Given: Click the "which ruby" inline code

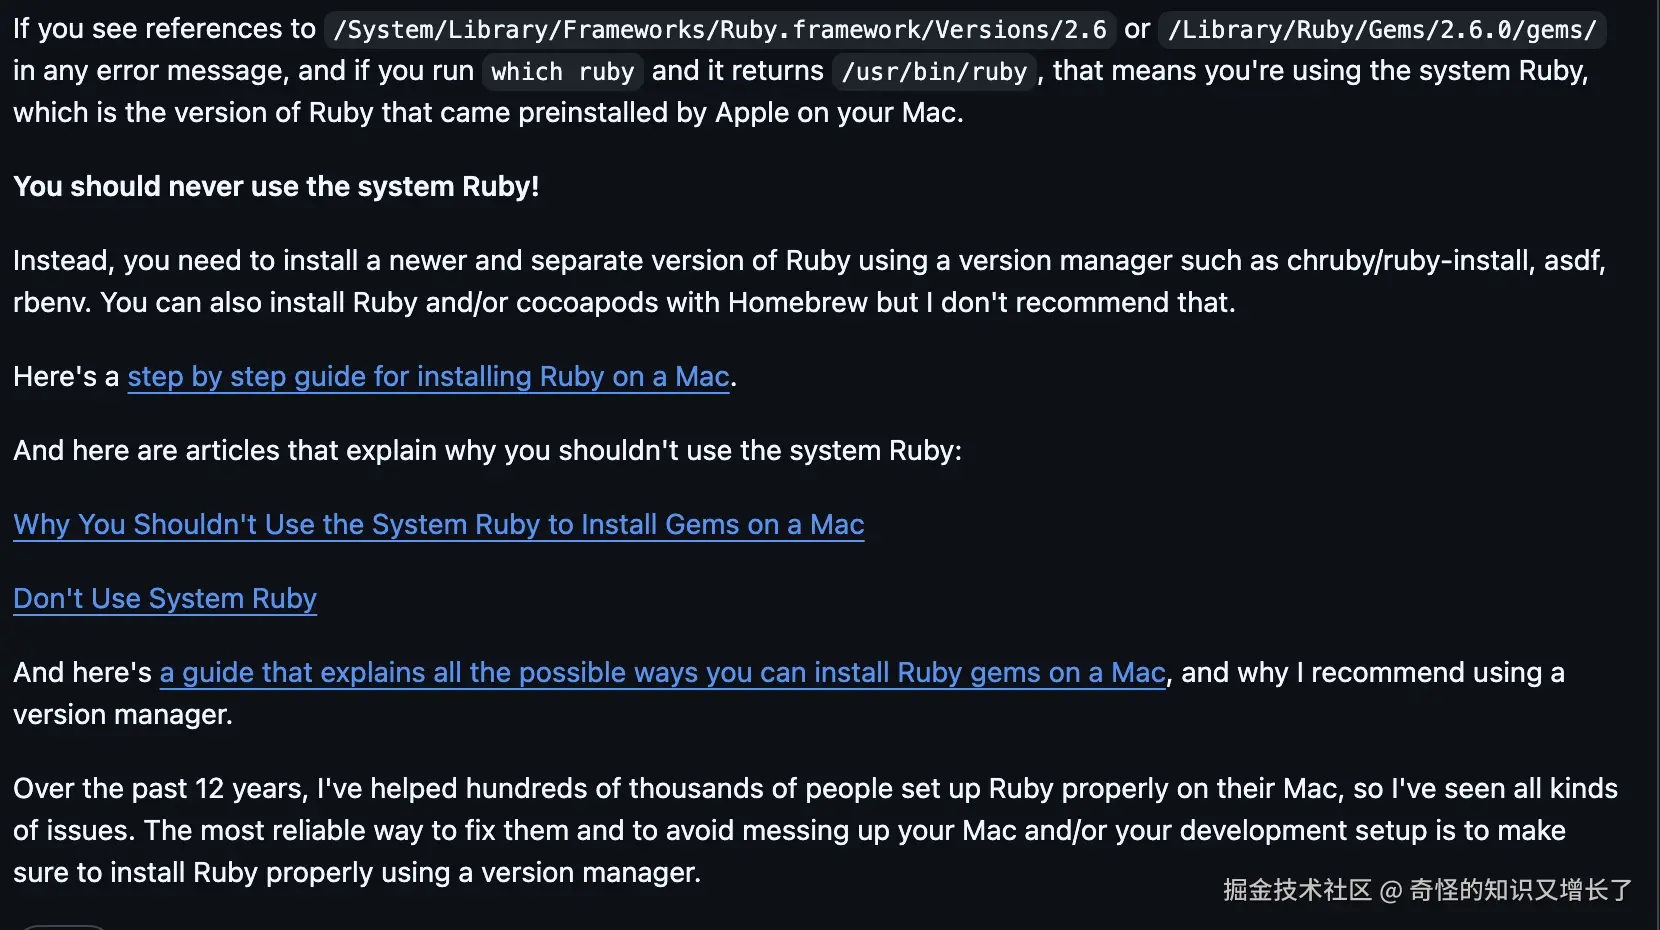Looking at the screenshot, I should pyautogui.click(x=562, y=72).
